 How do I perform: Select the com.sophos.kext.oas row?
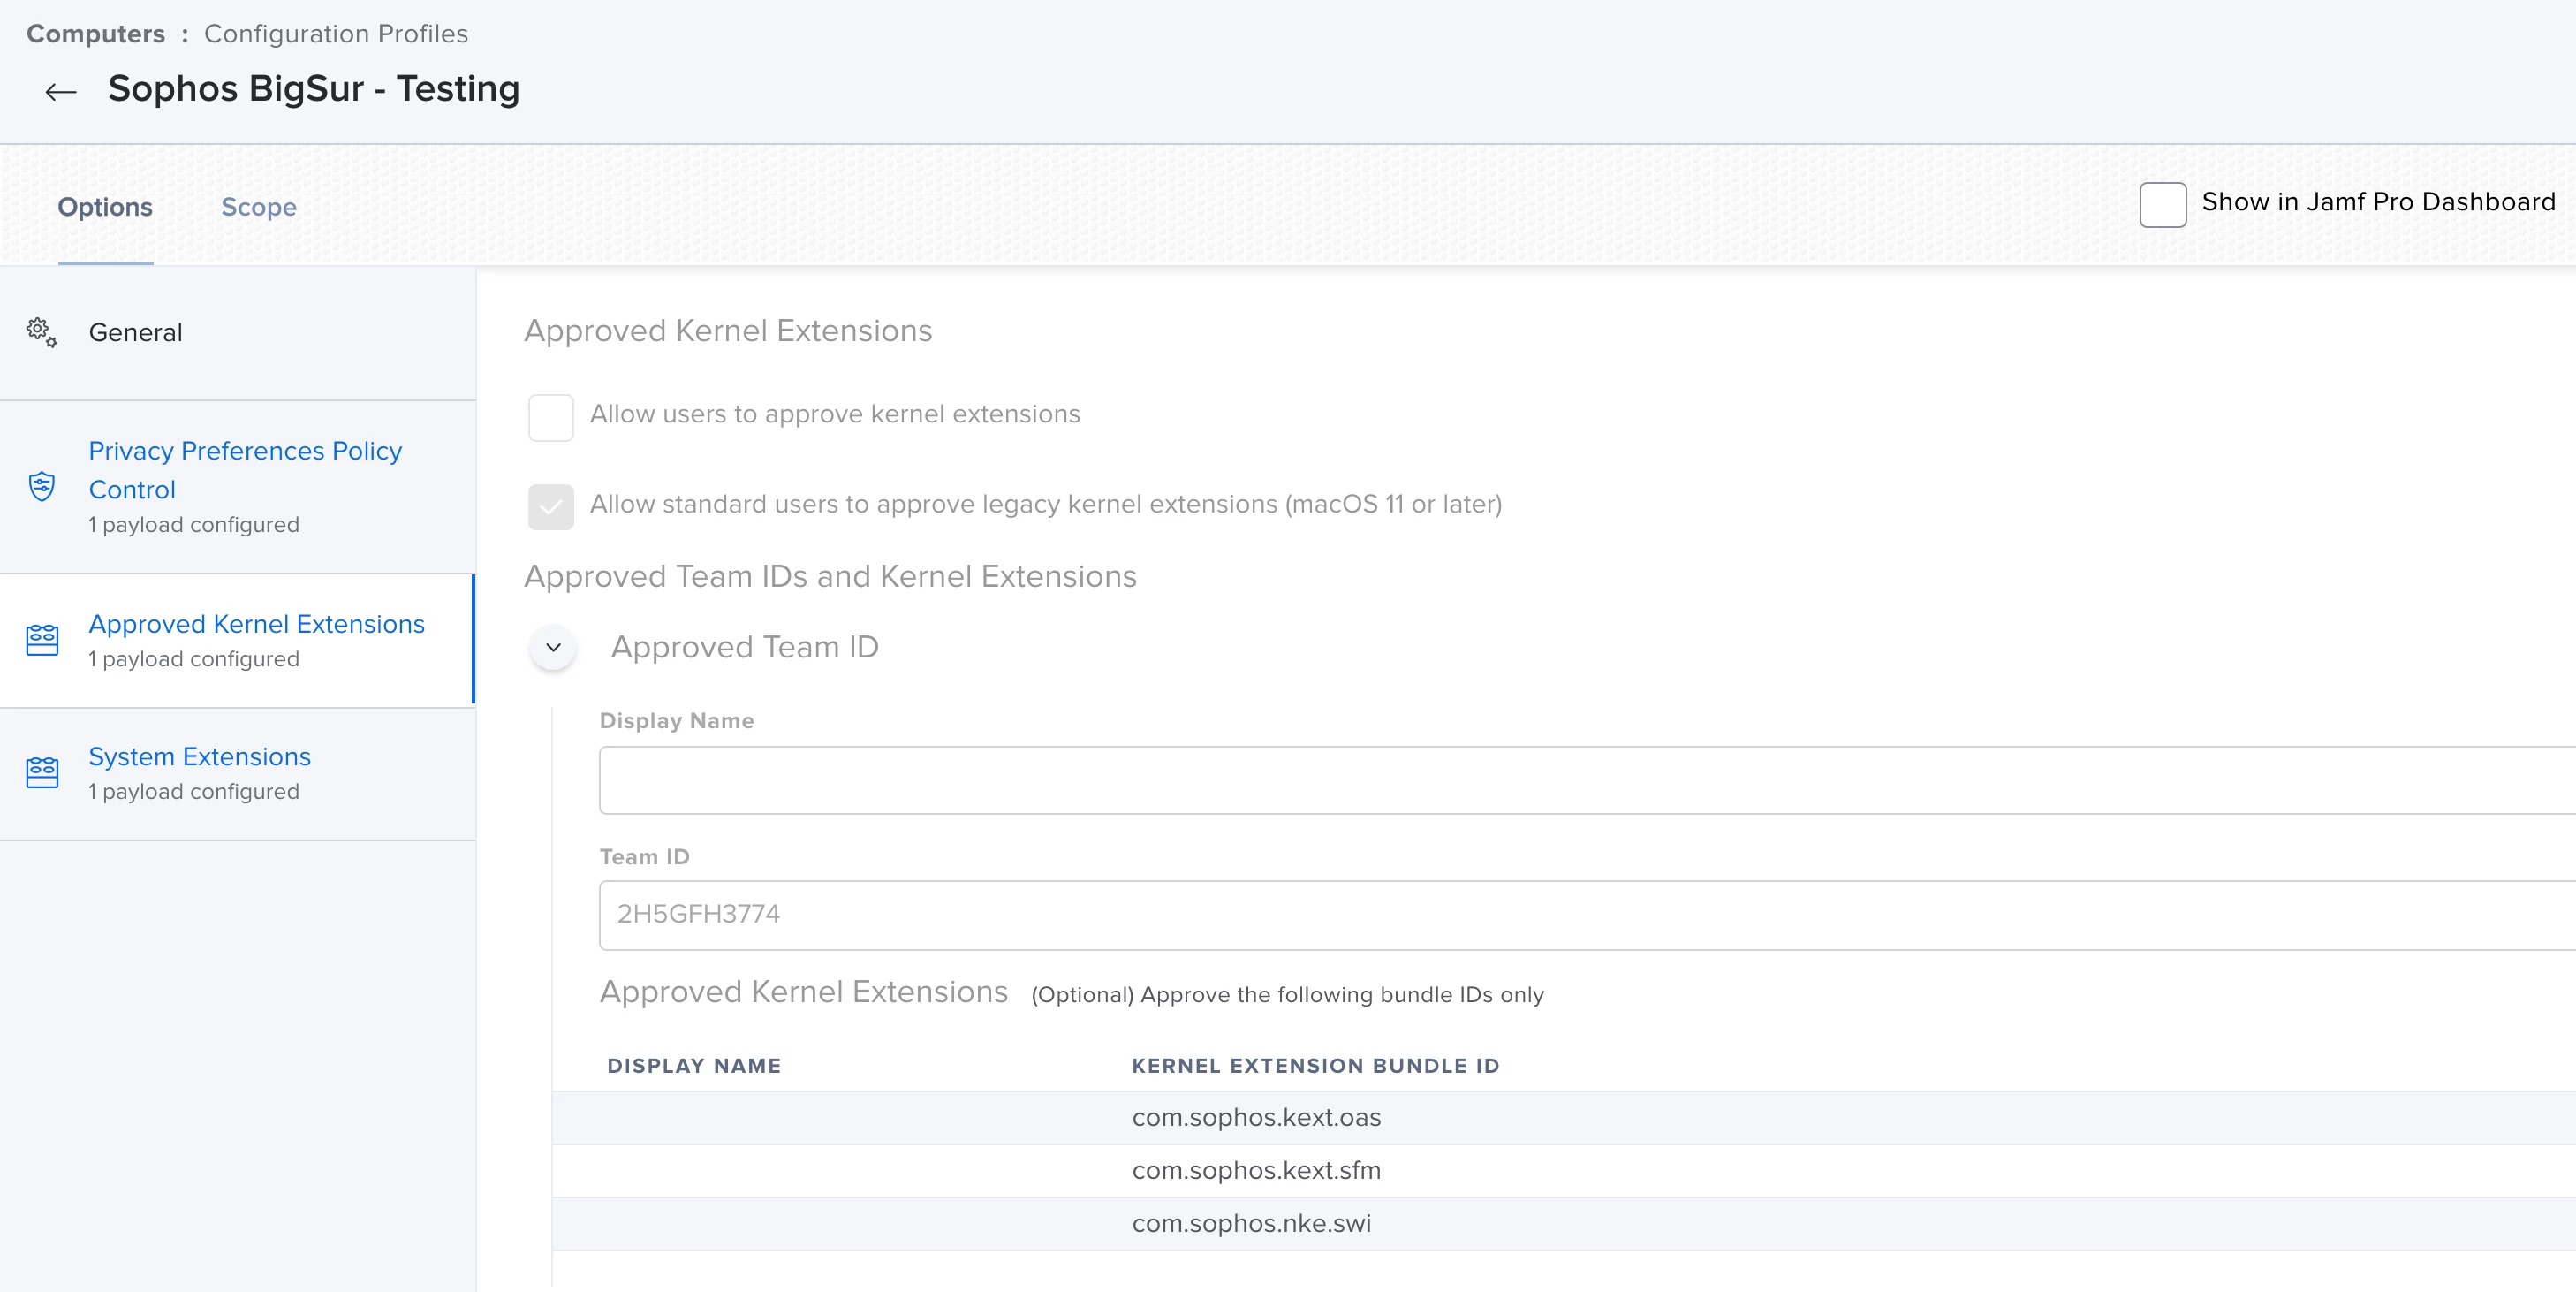tap(1564, 1118)
